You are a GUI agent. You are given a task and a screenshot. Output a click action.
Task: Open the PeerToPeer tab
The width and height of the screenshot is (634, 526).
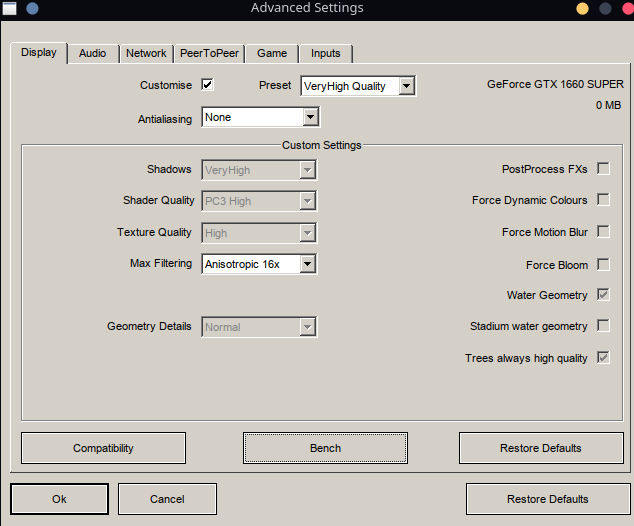pos(209,53)
